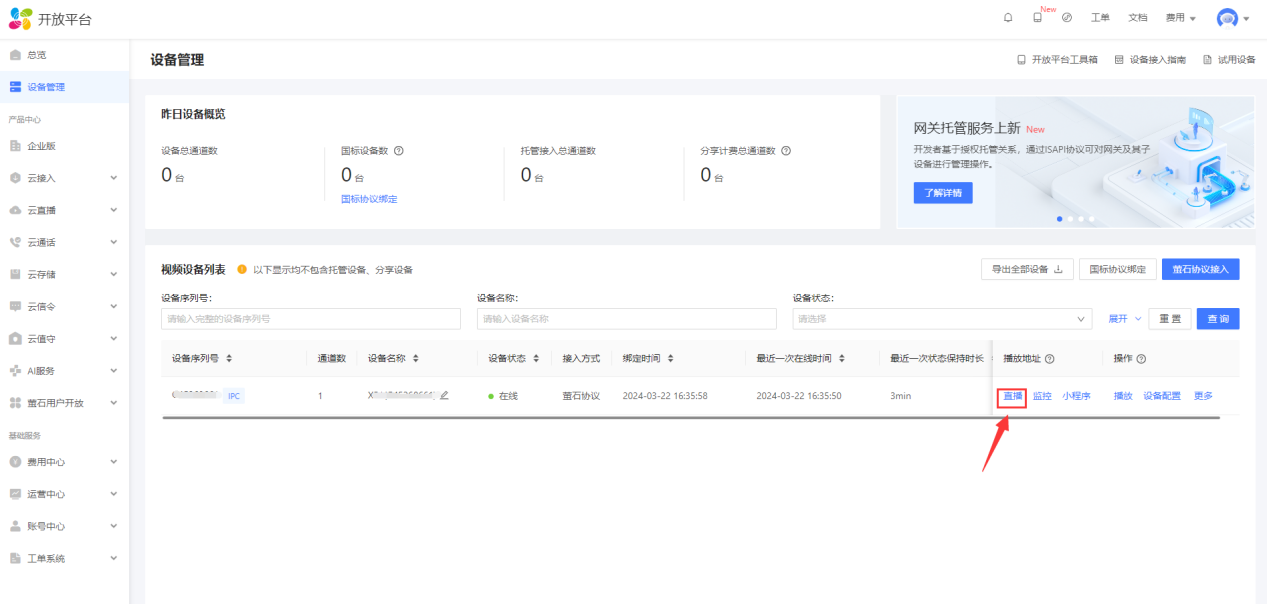Click the pencil icon to edit device name
The width and height of the screenshot is (1267, 604).
pyautogui.click(x=444, y=395)
